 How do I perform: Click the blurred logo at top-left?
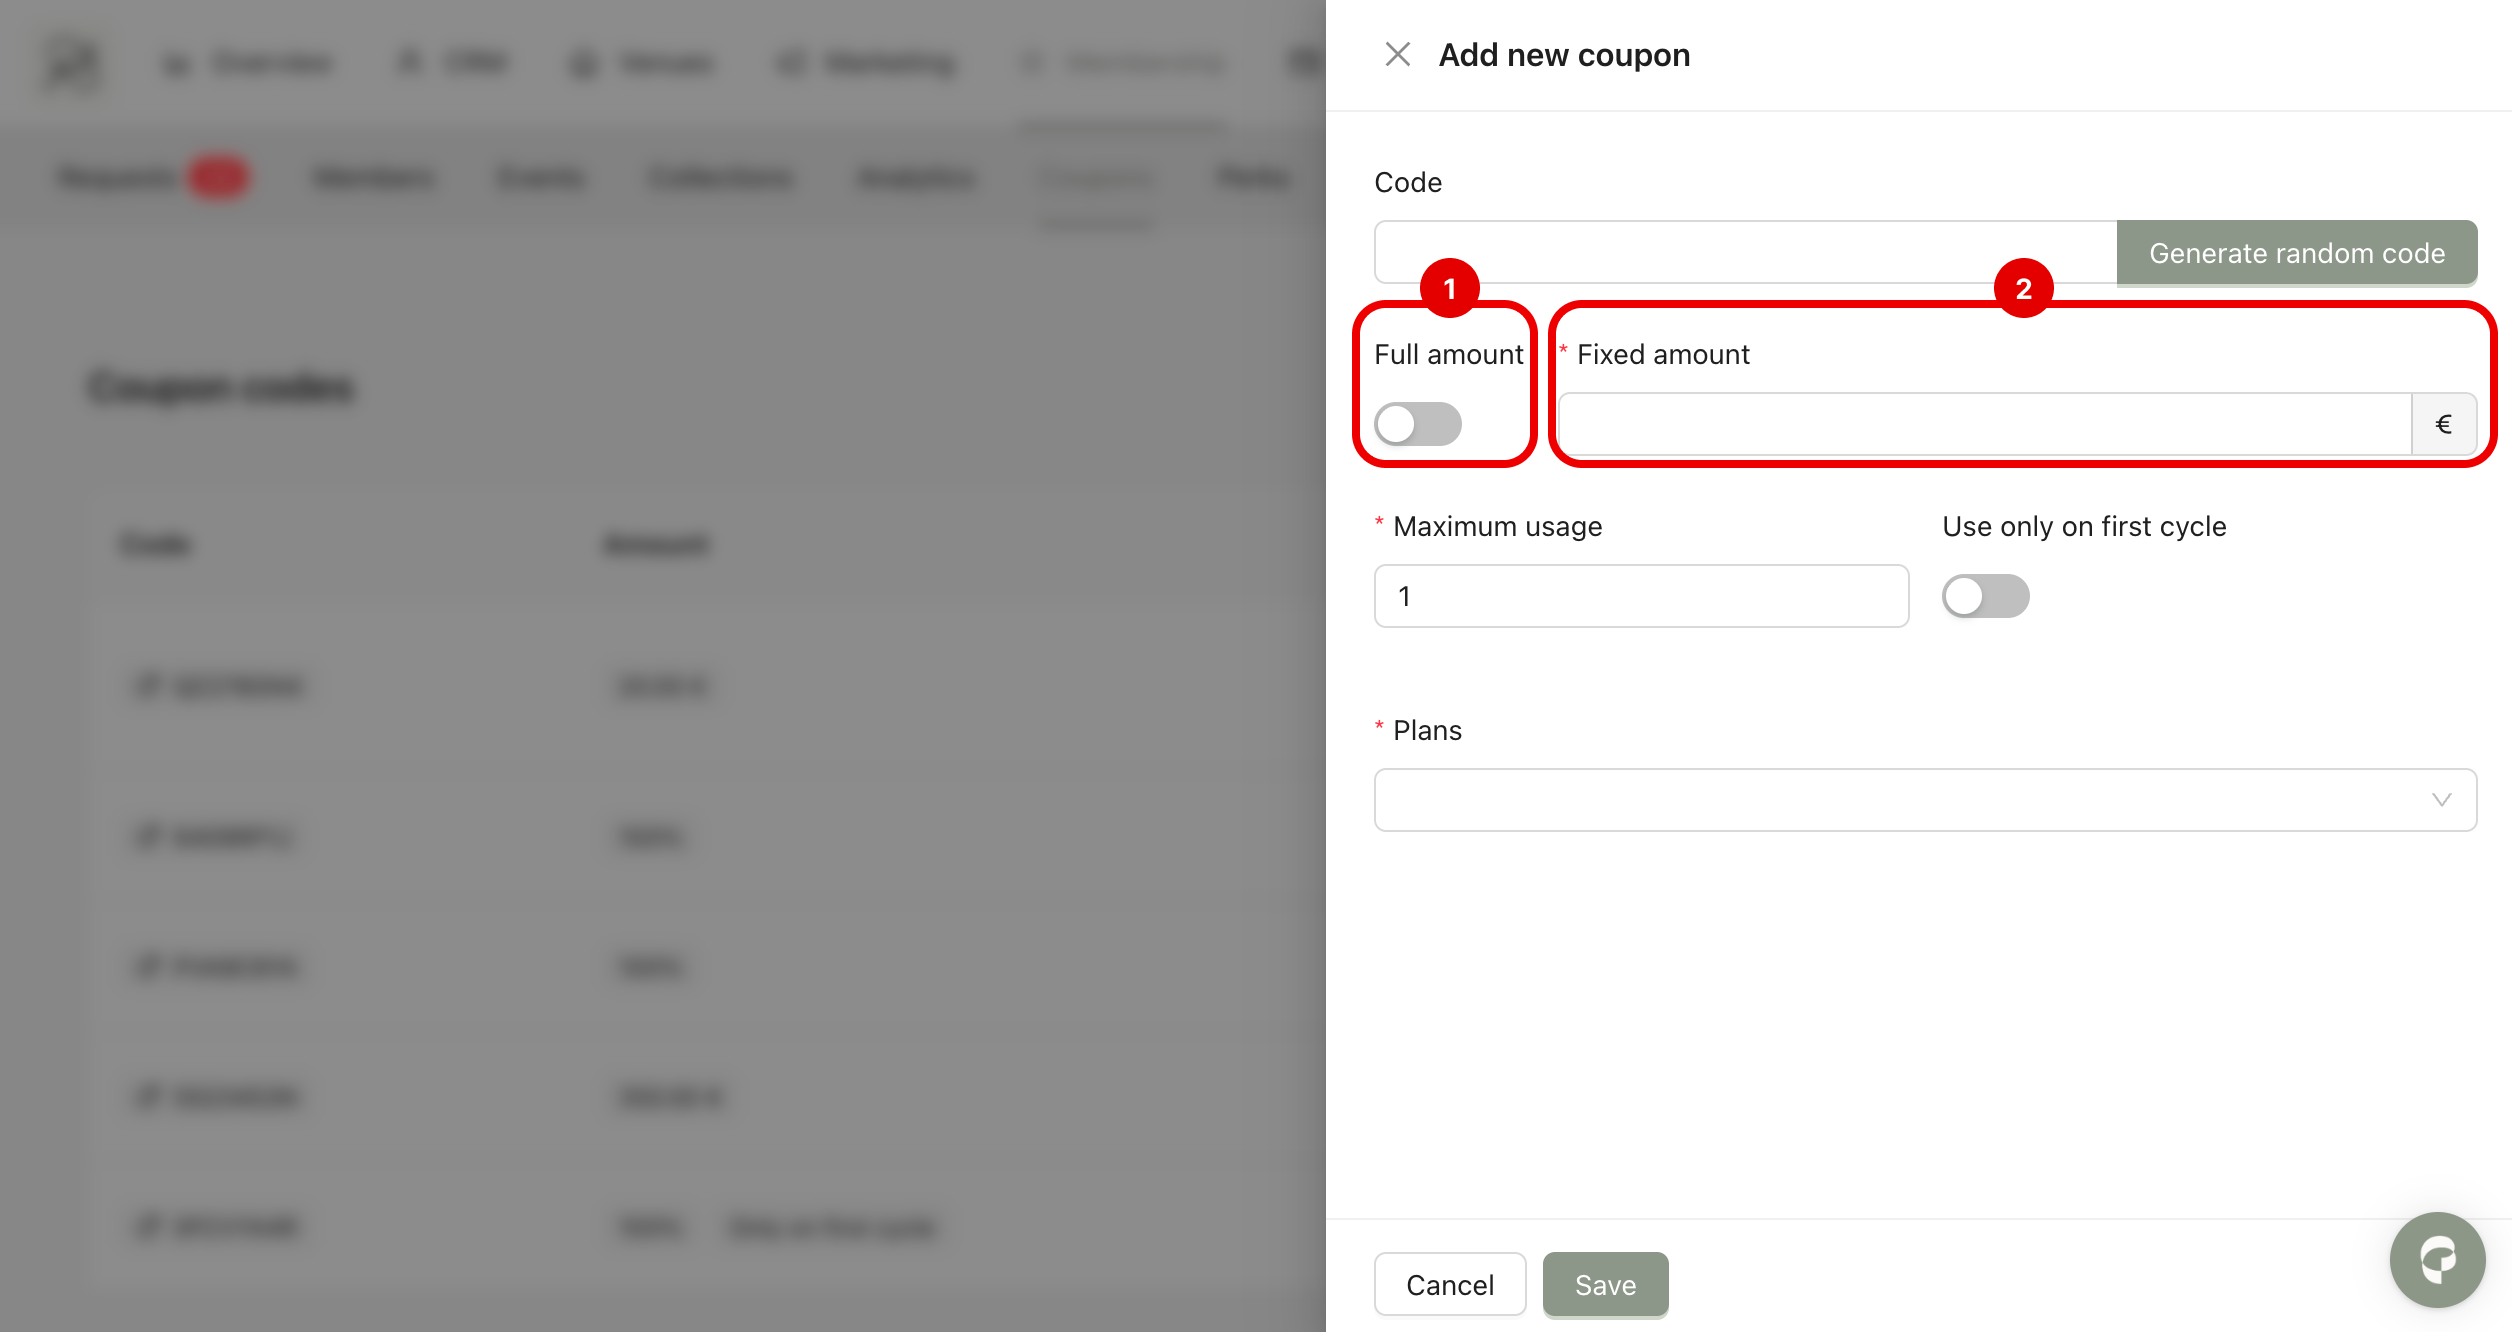[x=72, y=64]
